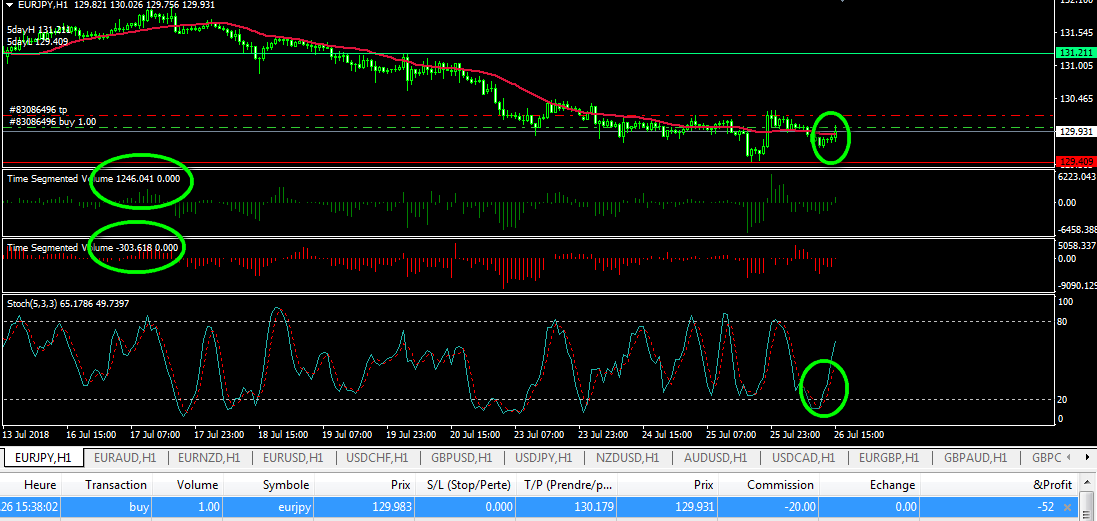Image resolution: width=1097 pixels, height=521 pixels.
Task: Click the #83086496 tp level label
Action: pyautogui.click(x=38, y=110)
